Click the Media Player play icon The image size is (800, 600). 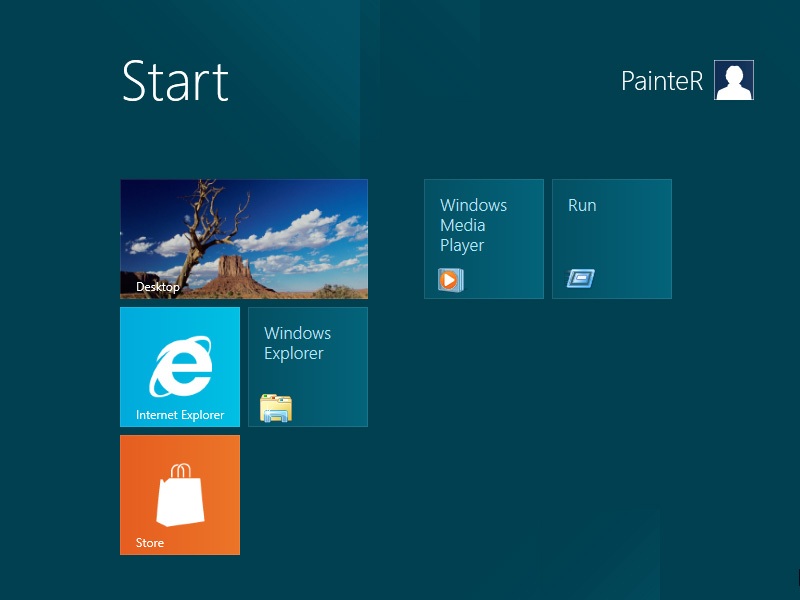(x=451, y=280)
